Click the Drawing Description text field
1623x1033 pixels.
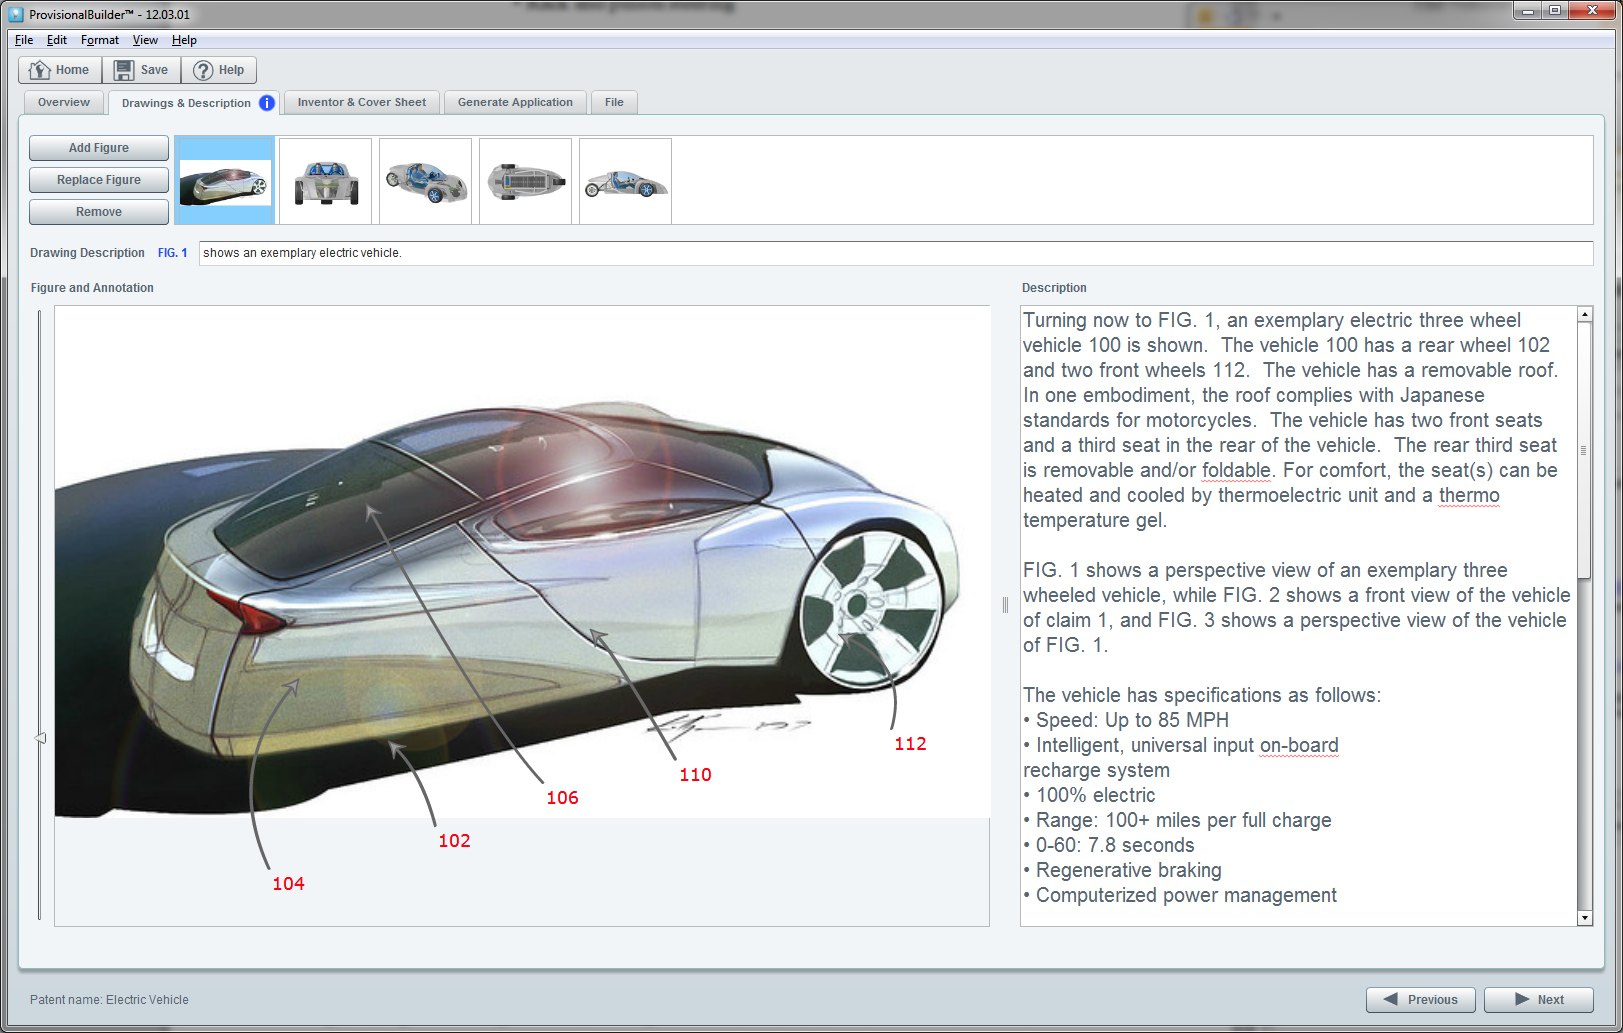(895, 253)
